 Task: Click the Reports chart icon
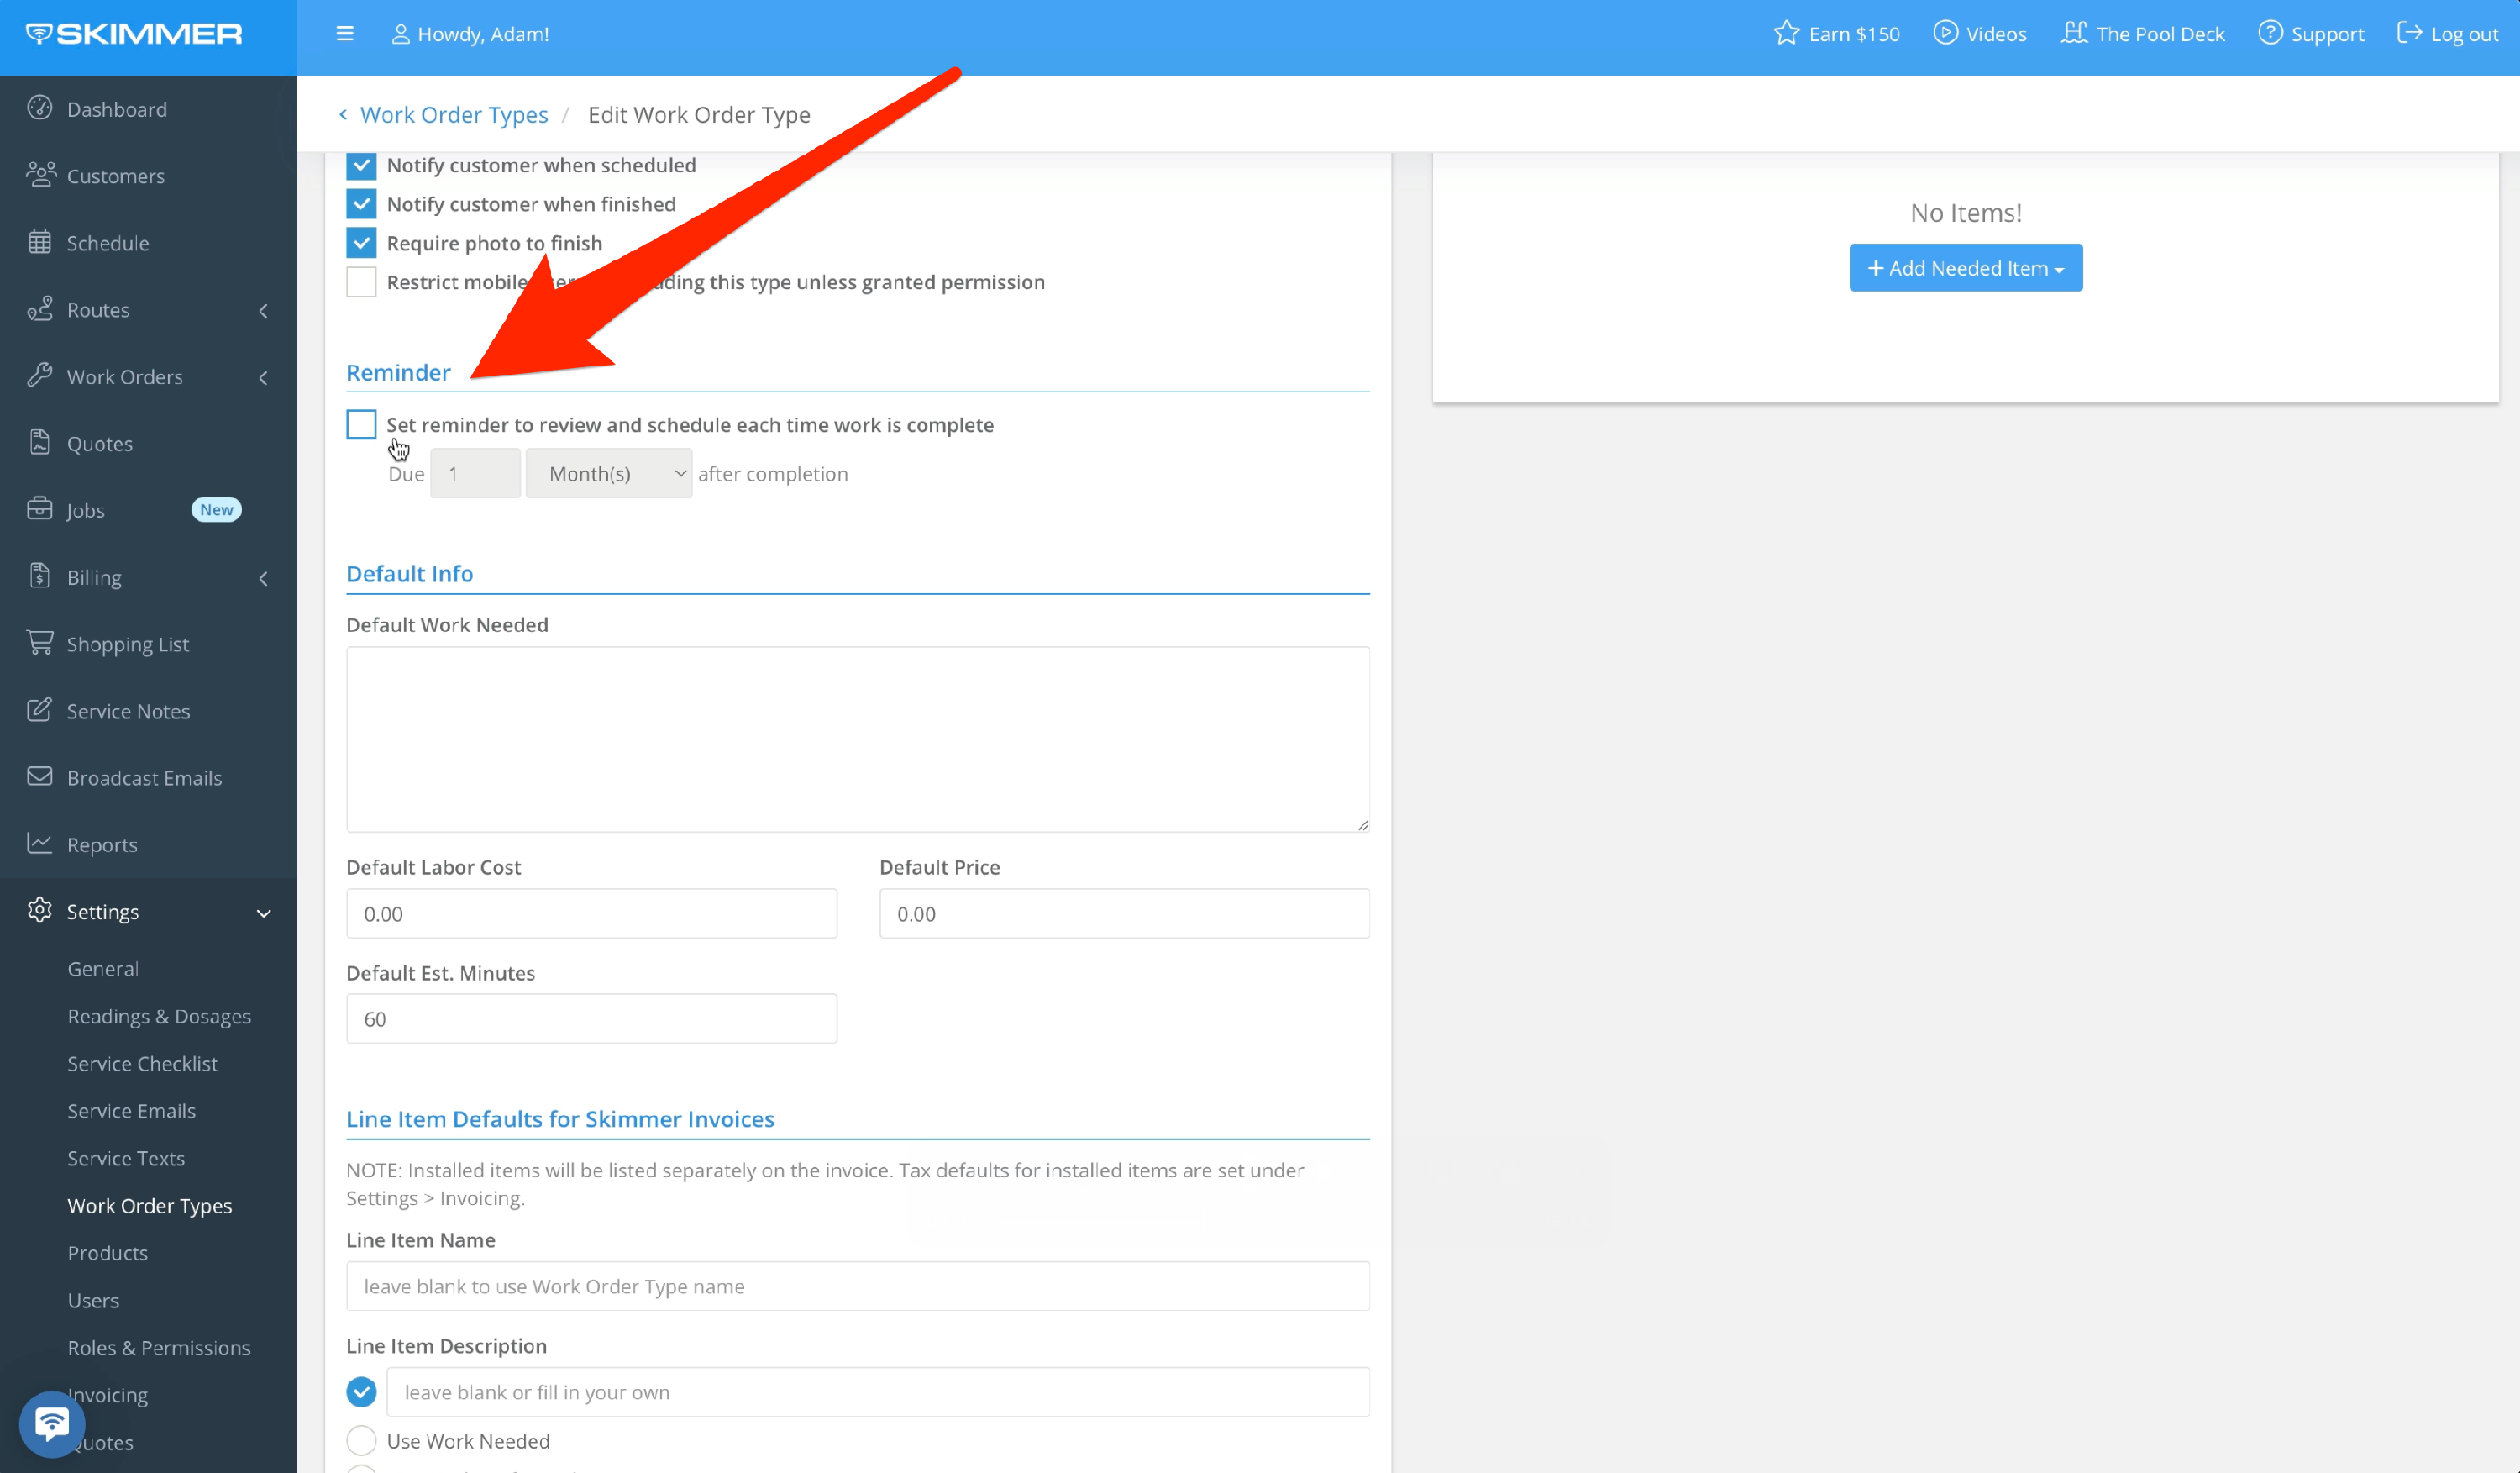tap(40, 843)
